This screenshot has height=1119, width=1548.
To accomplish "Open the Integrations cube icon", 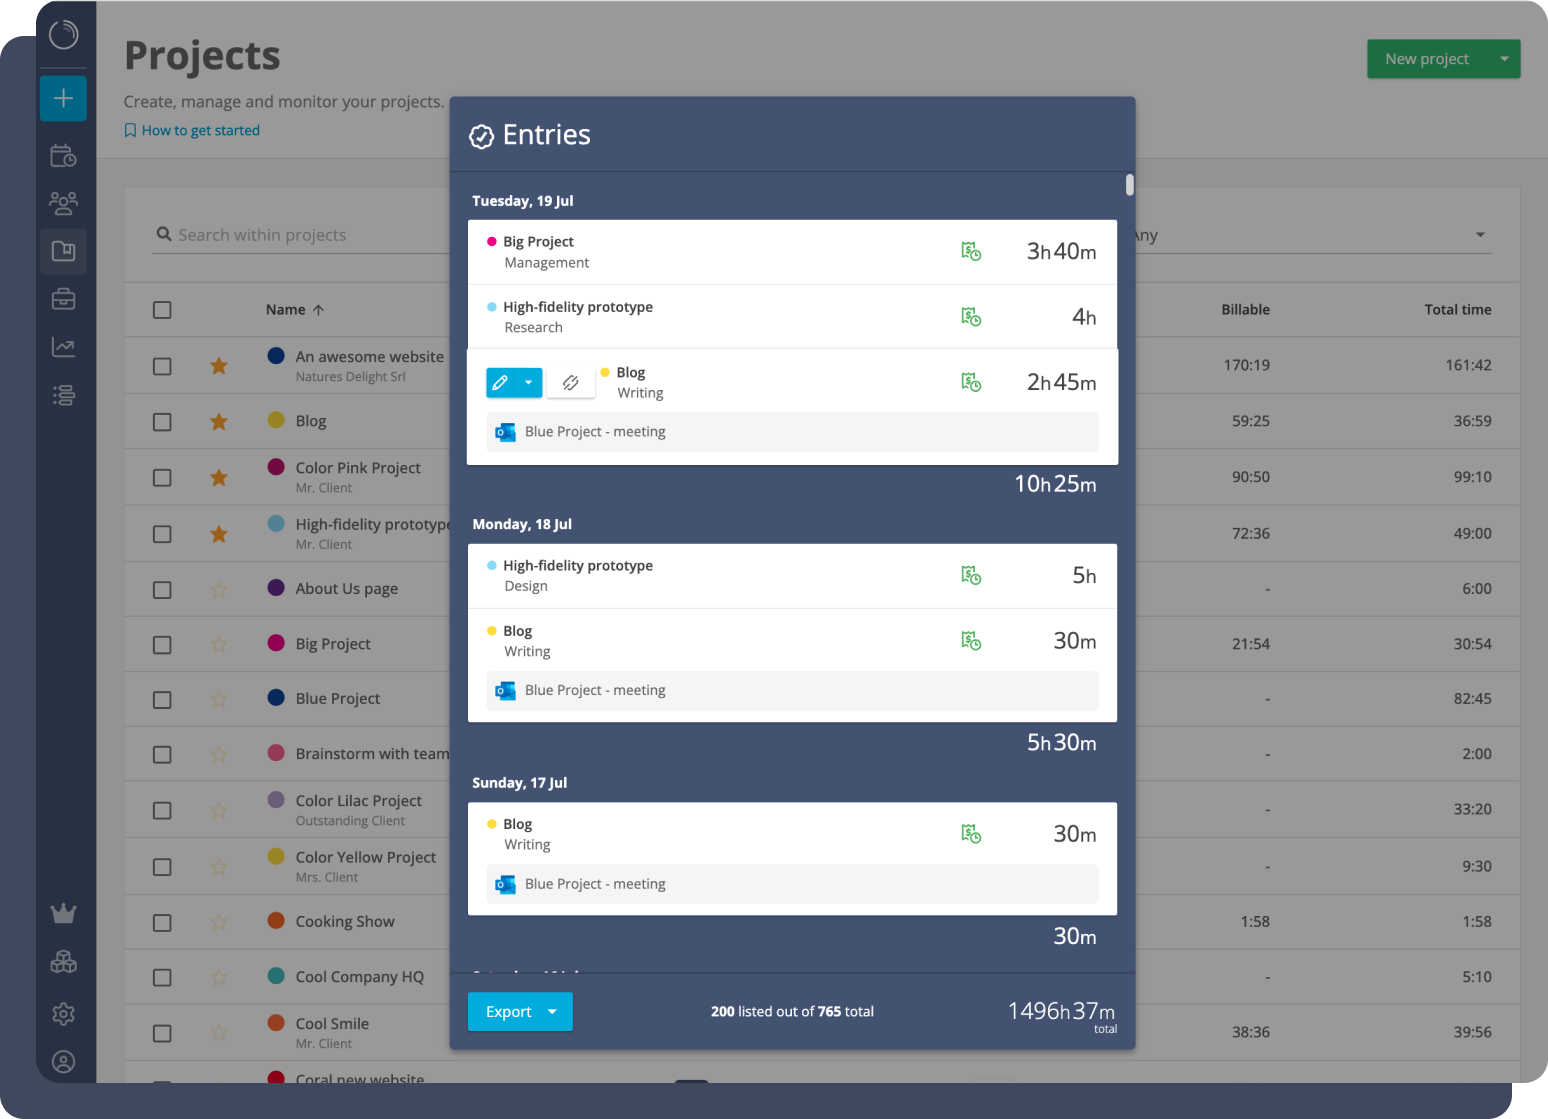I will point(63,962).
